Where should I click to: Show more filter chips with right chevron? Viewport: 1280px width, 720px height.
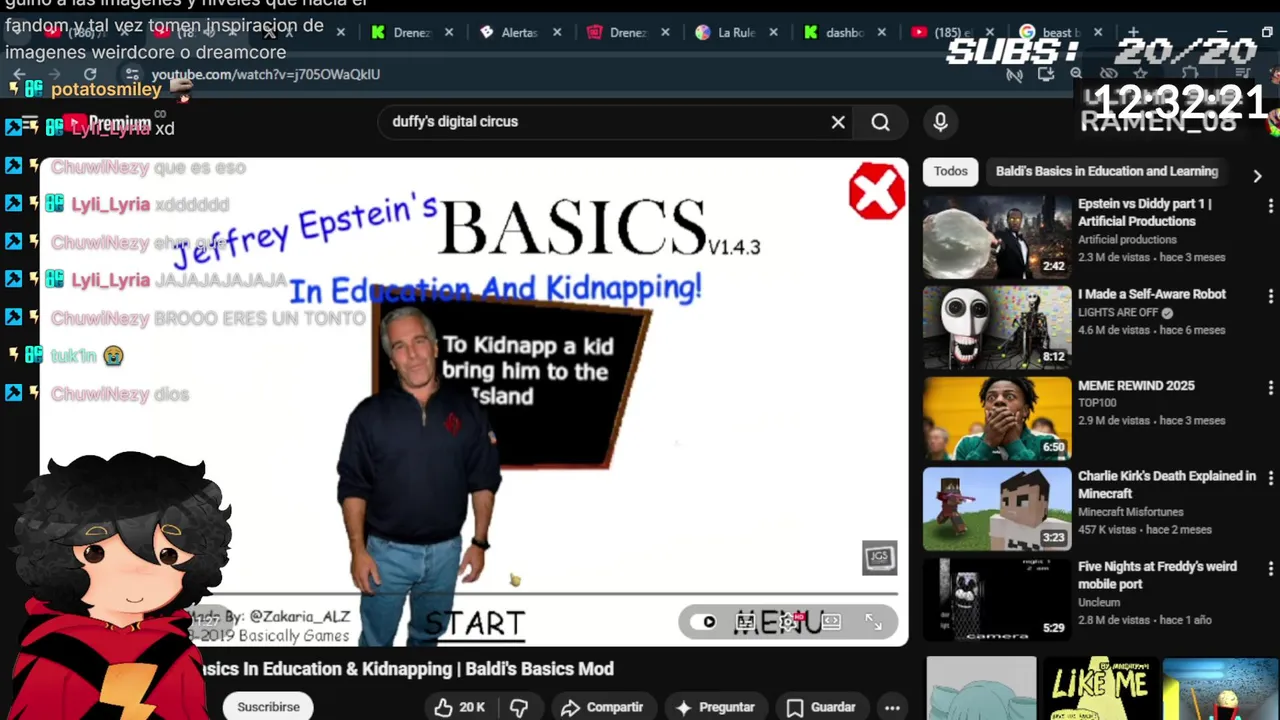[x=1257, y=175]
